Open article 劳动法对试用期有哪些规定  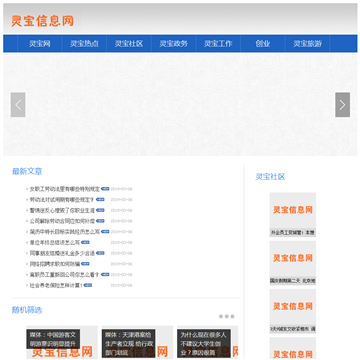click(62, 200)
